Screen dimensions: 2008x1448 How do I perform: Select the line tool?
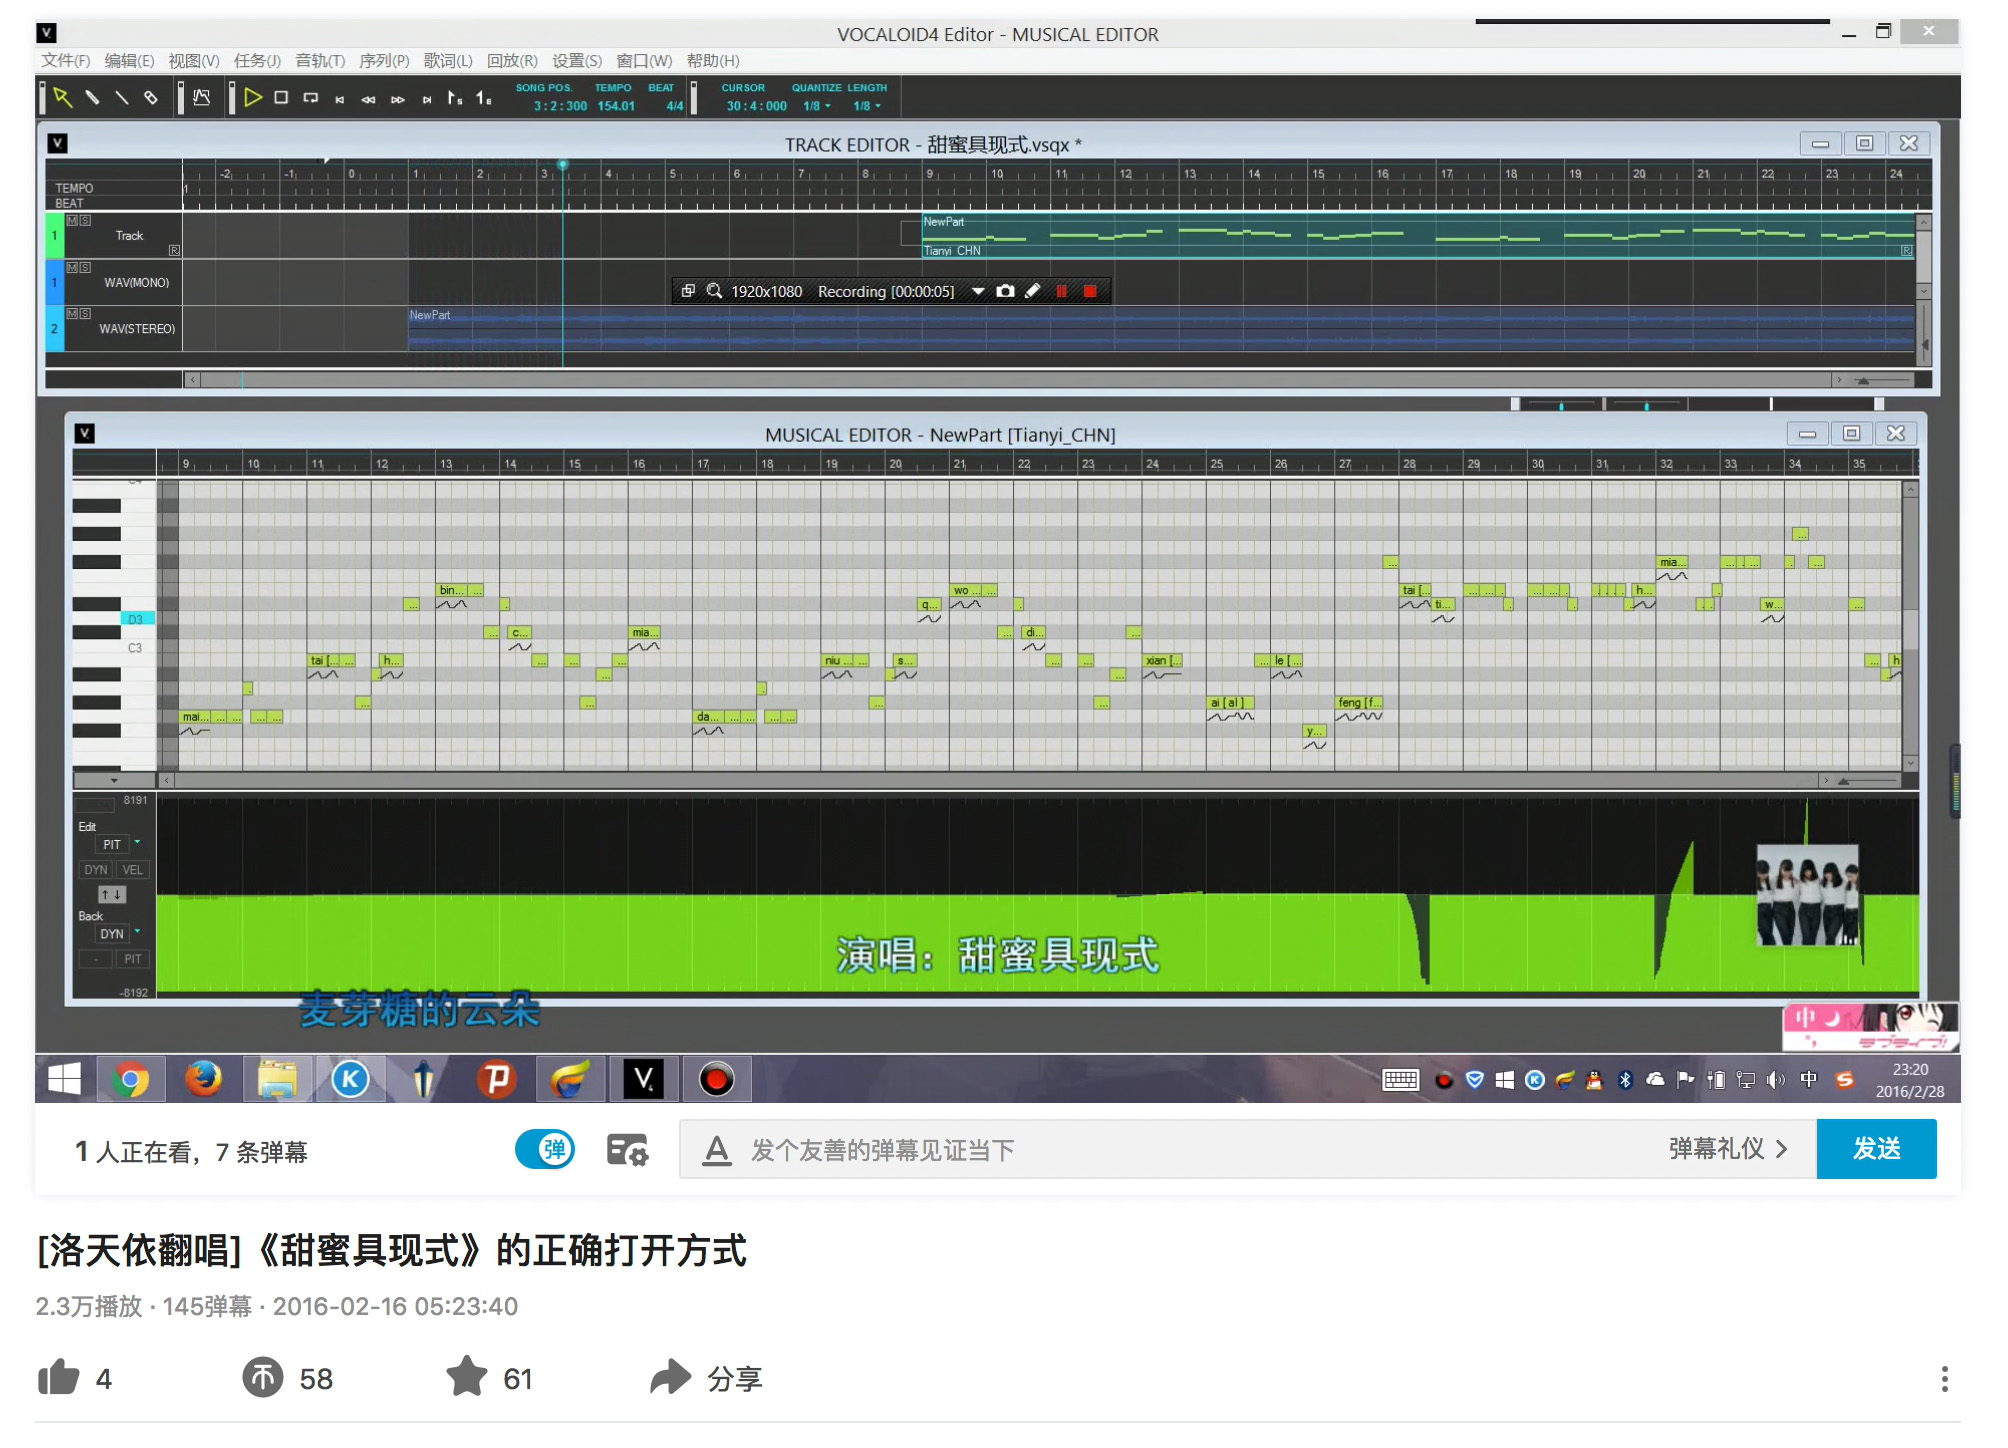pos(122,97)
